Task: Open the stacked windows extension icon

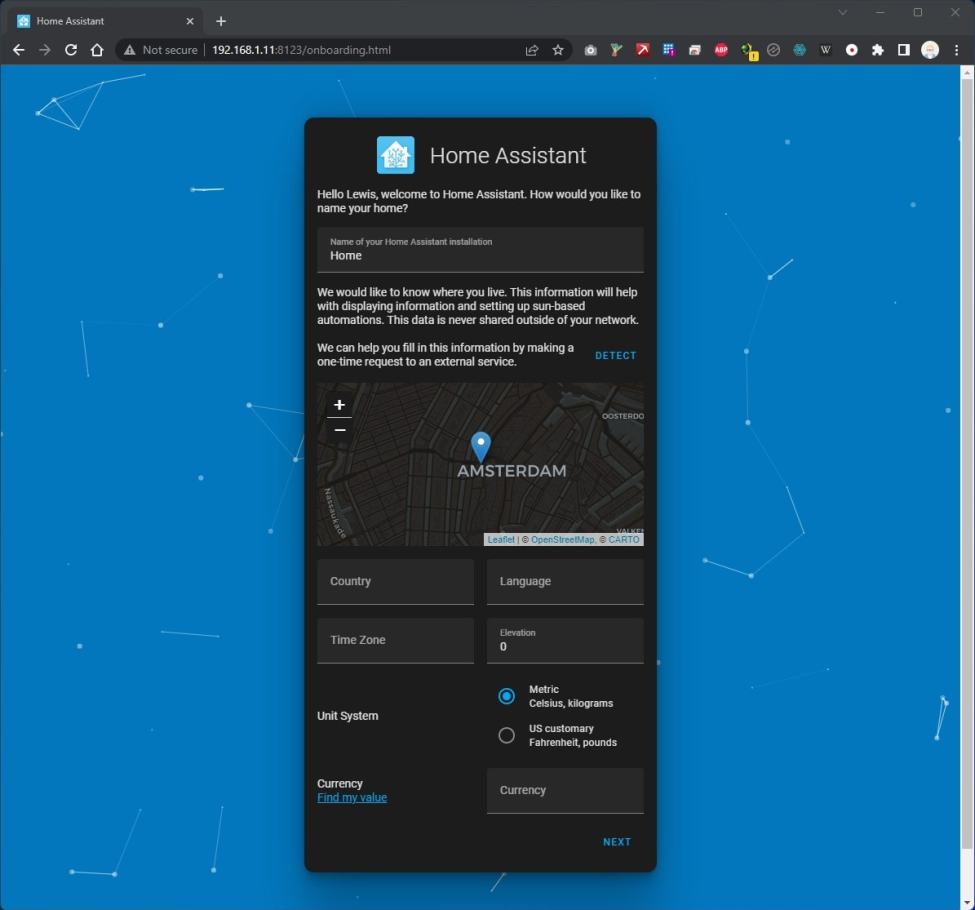Action: point(695,50)
